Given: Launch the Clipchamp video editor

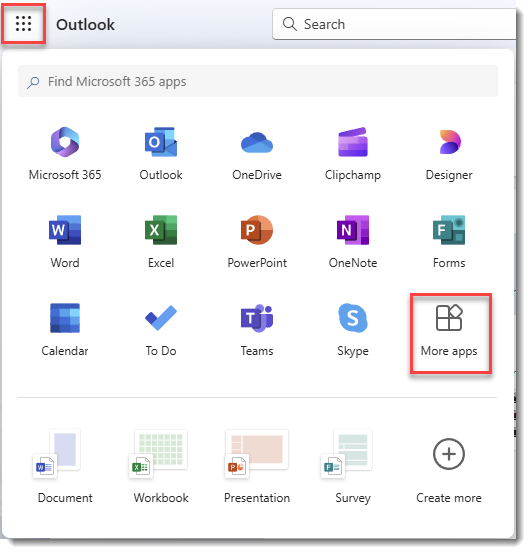Looking at the screenshot, I should click(353, 154).
